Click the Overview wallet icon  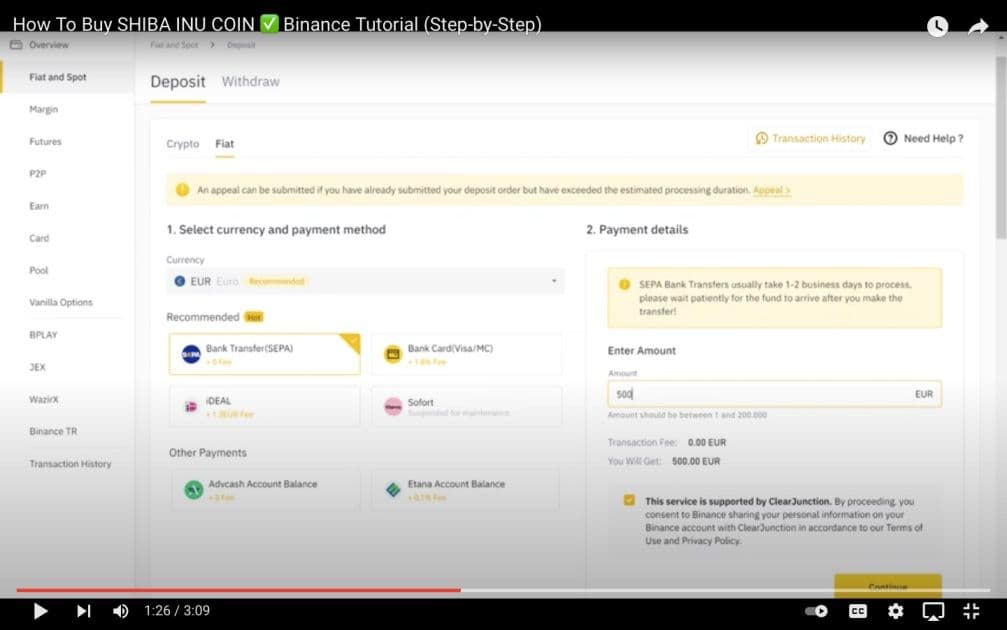coord(16,45)
